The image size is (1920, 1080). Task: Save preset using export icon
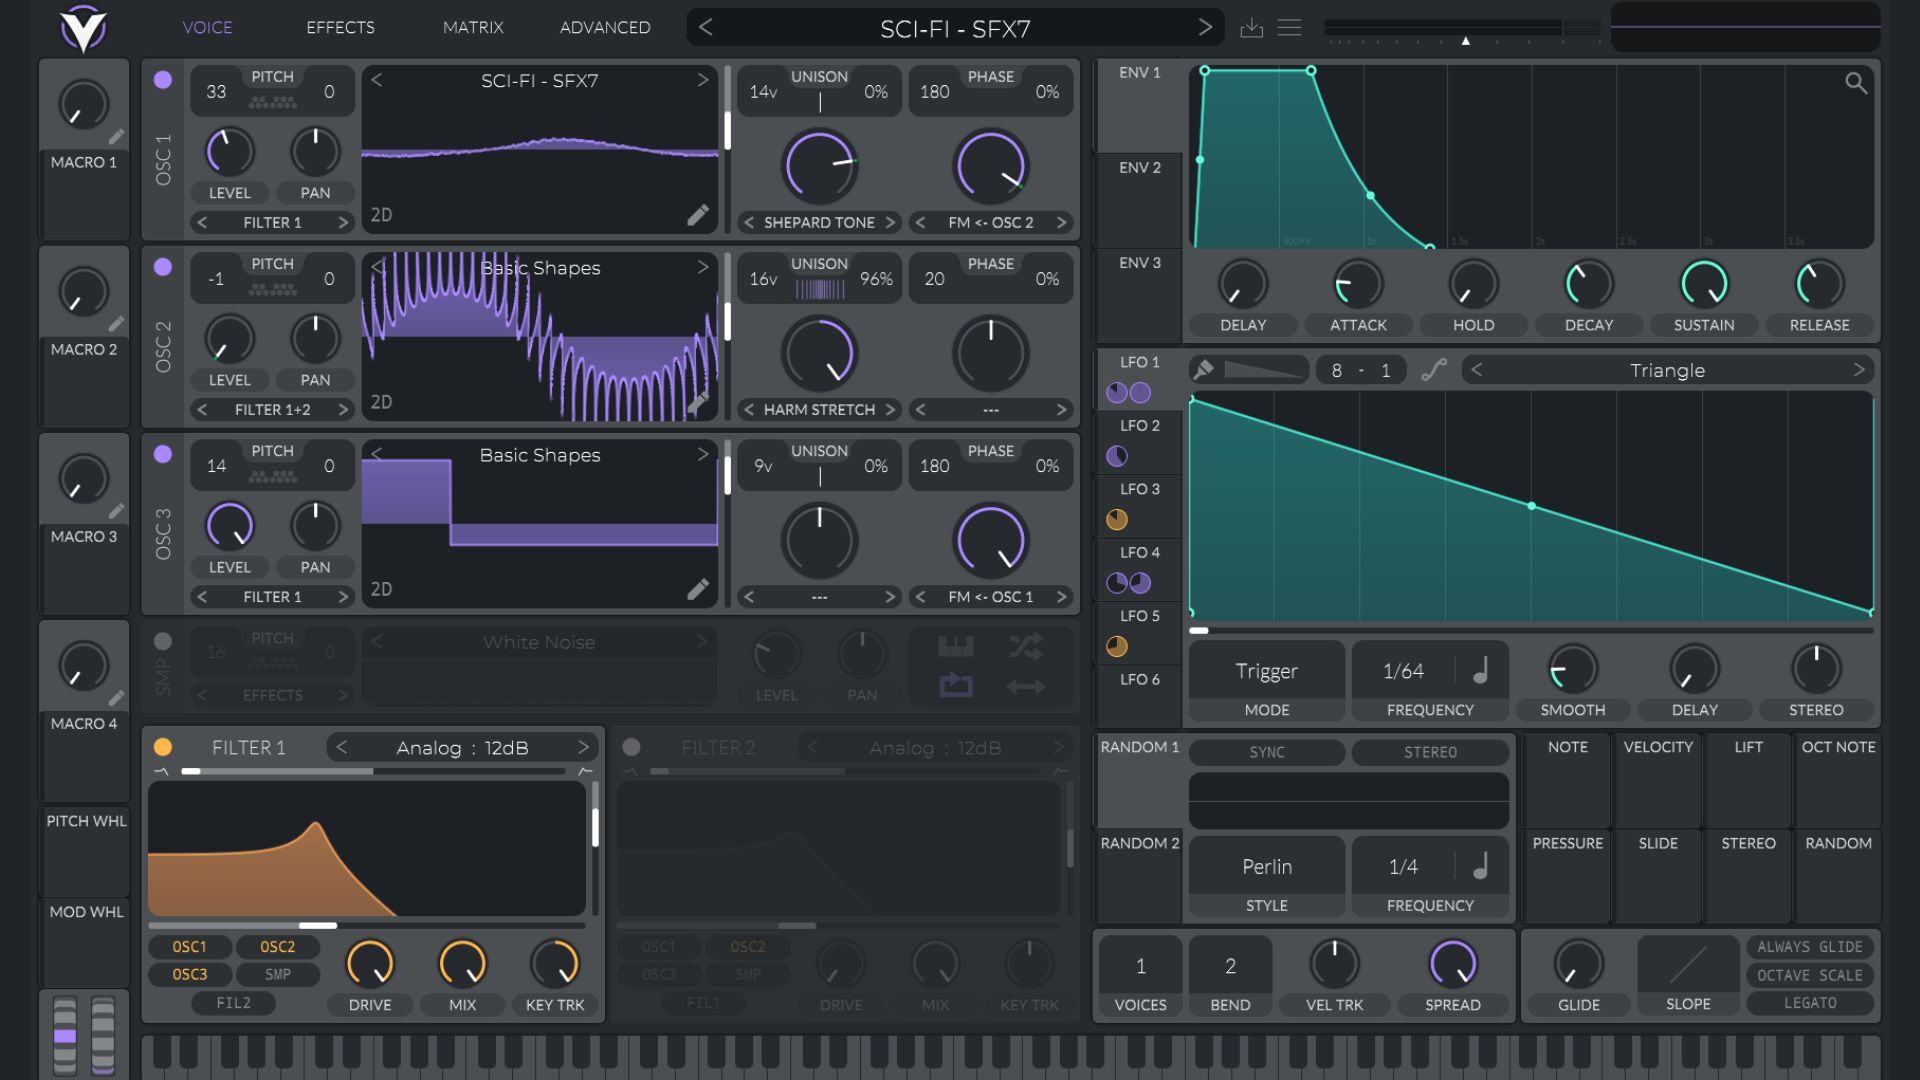click(x=1251, y=28)
